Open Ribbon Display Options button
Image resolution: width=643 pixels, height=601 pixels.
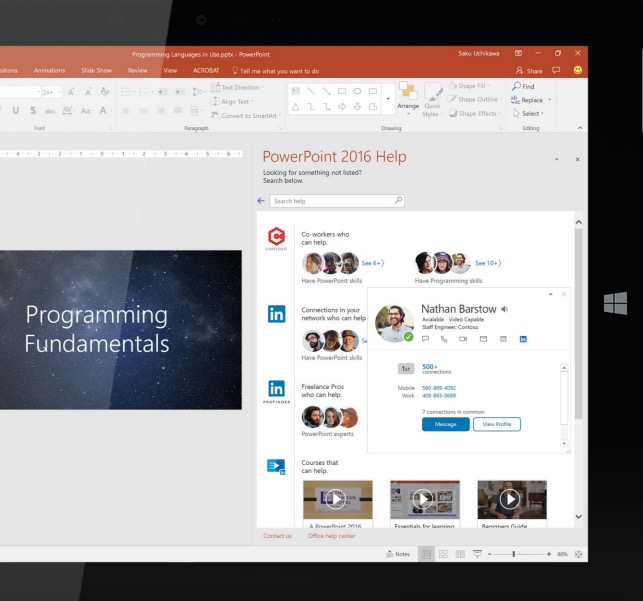(x=518, y=53)
